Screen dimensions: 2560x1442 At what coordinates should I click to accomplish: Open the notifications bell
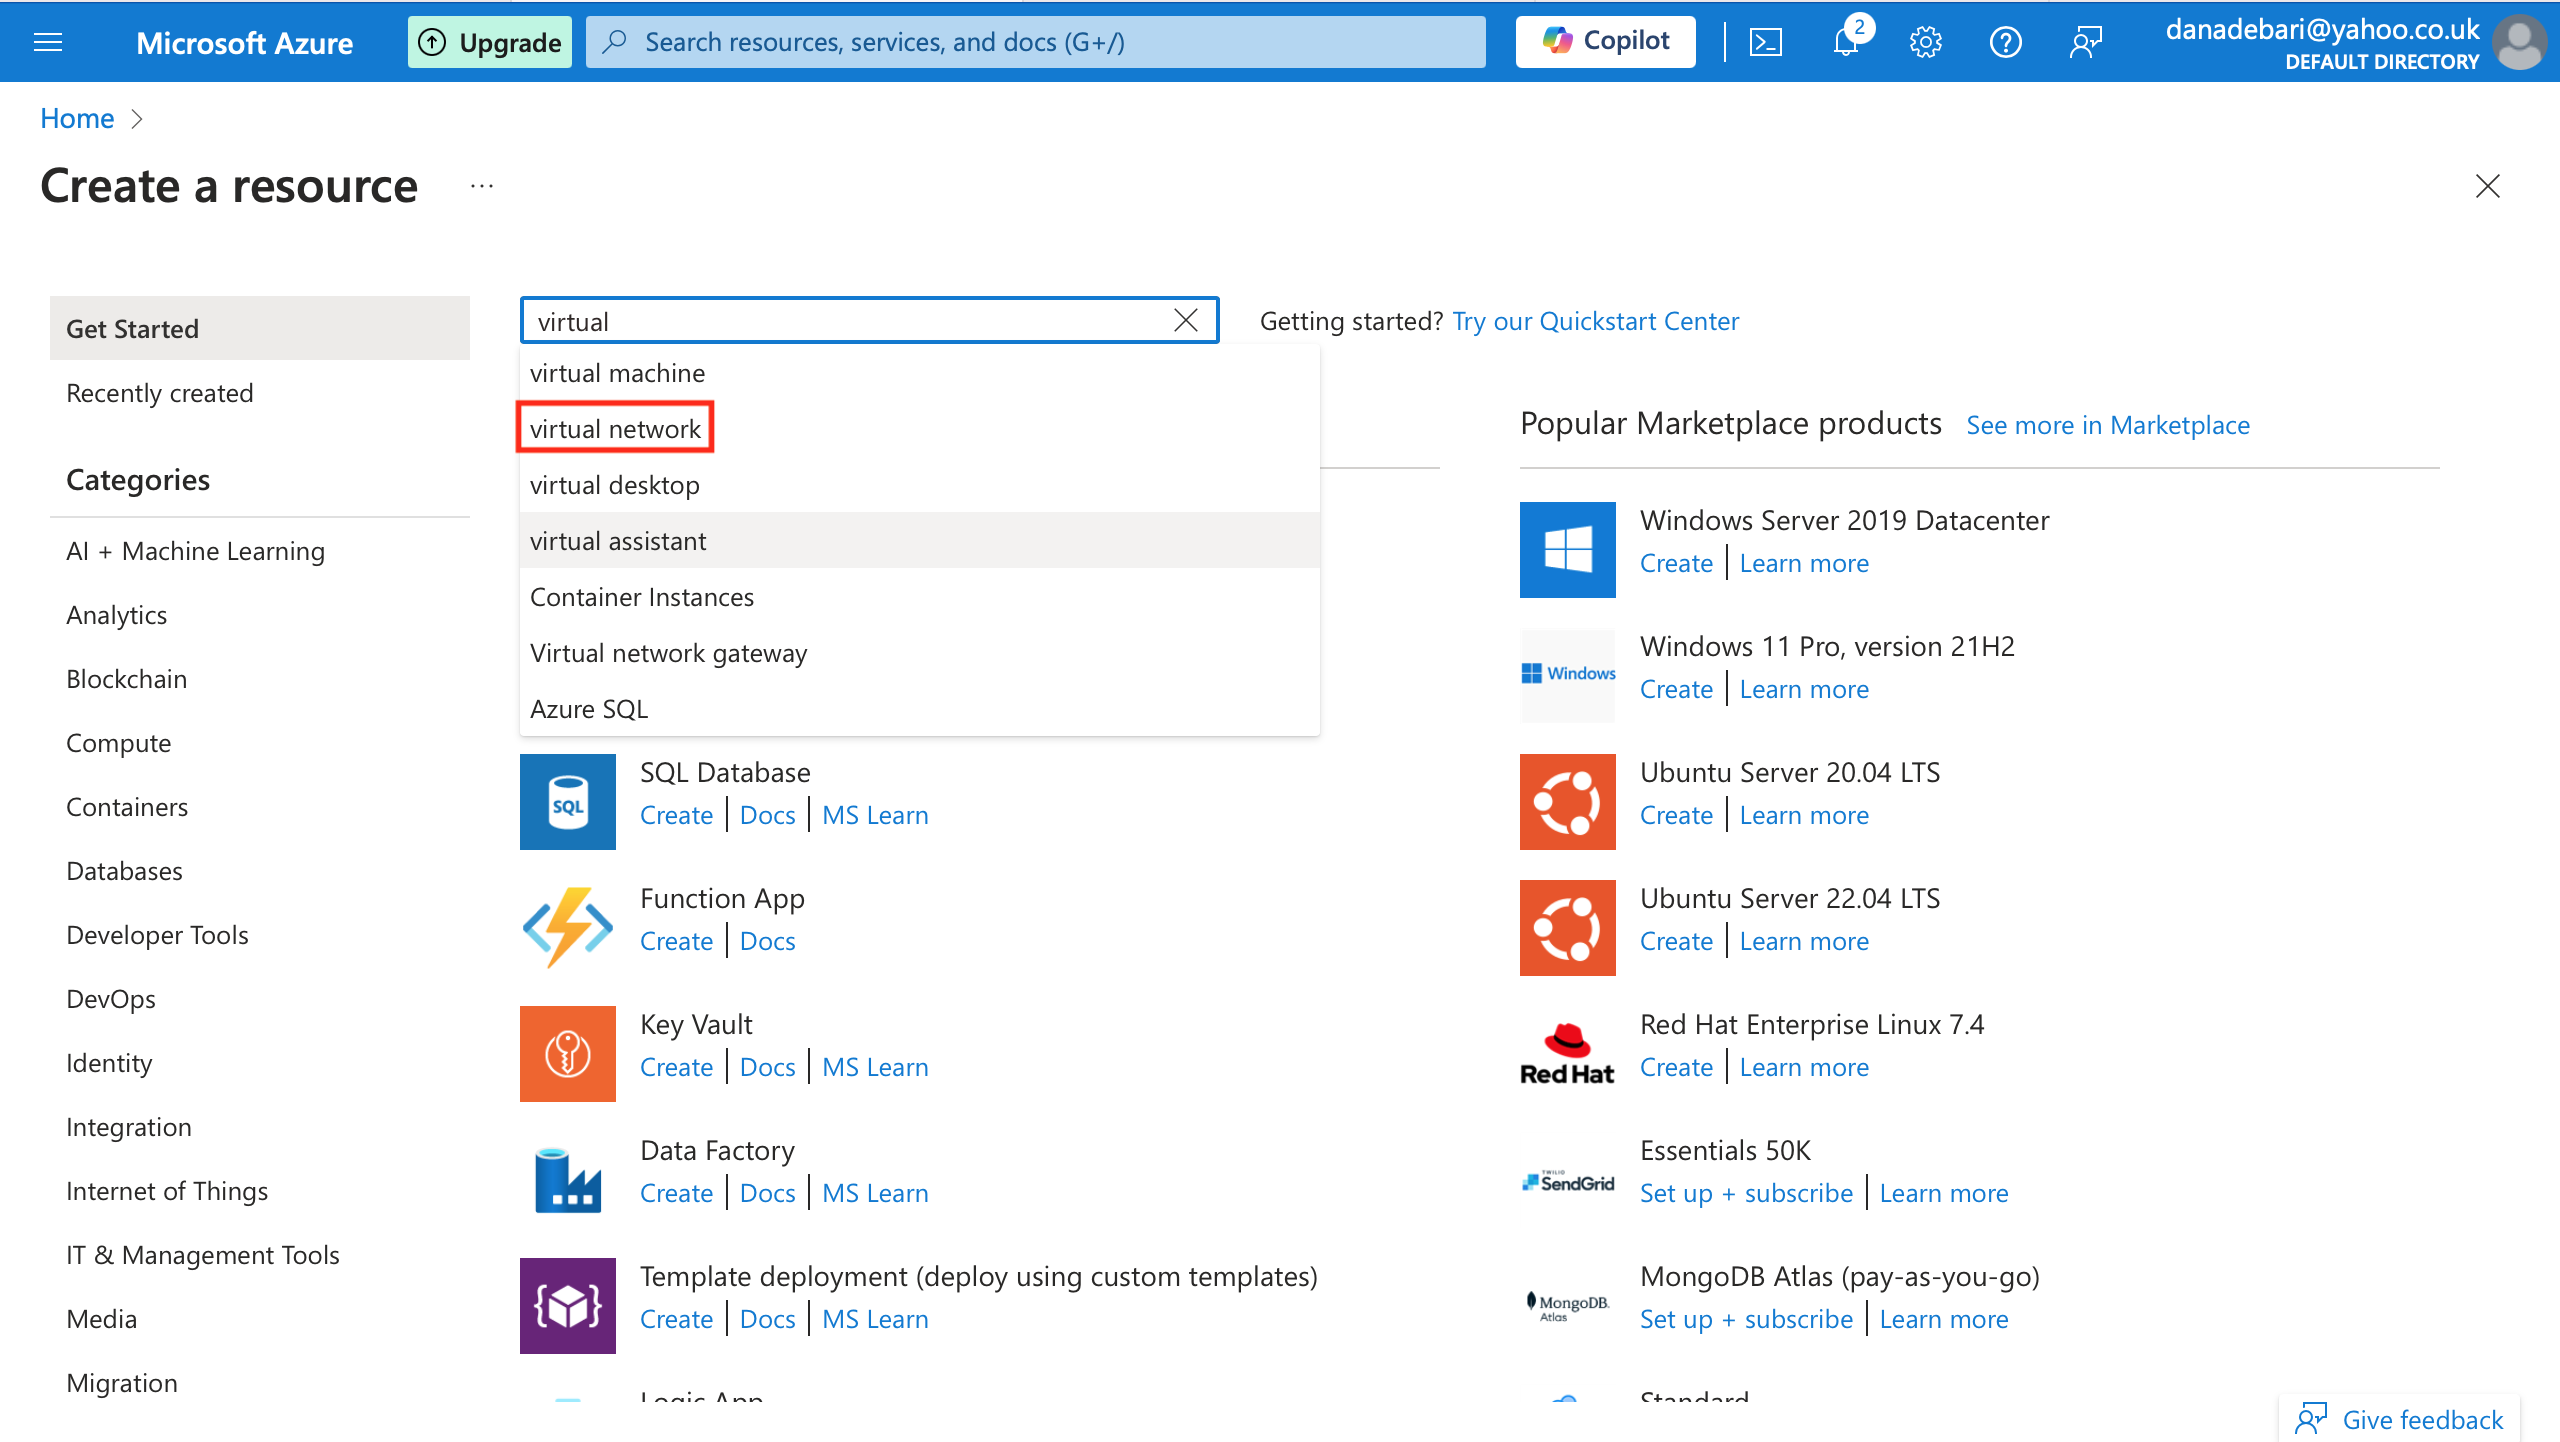pyautogui.click(x=1845, y=42)
